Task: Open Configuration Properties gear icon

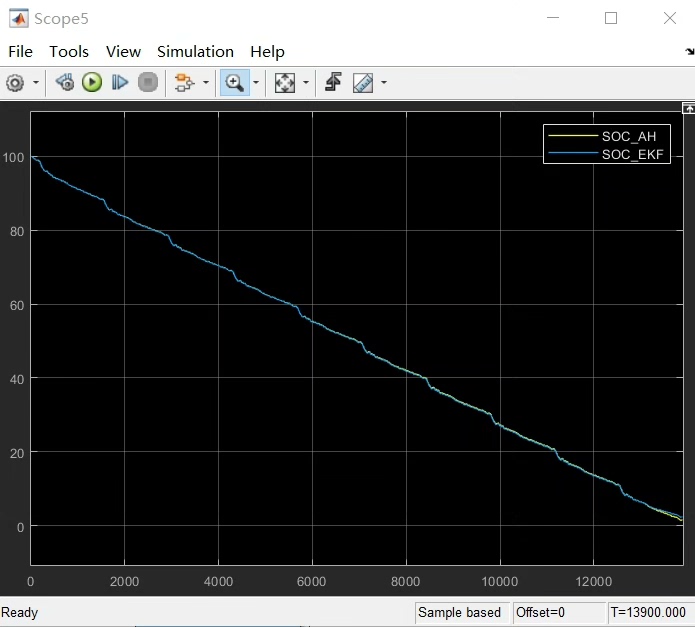Action: [x=15, y=83]
